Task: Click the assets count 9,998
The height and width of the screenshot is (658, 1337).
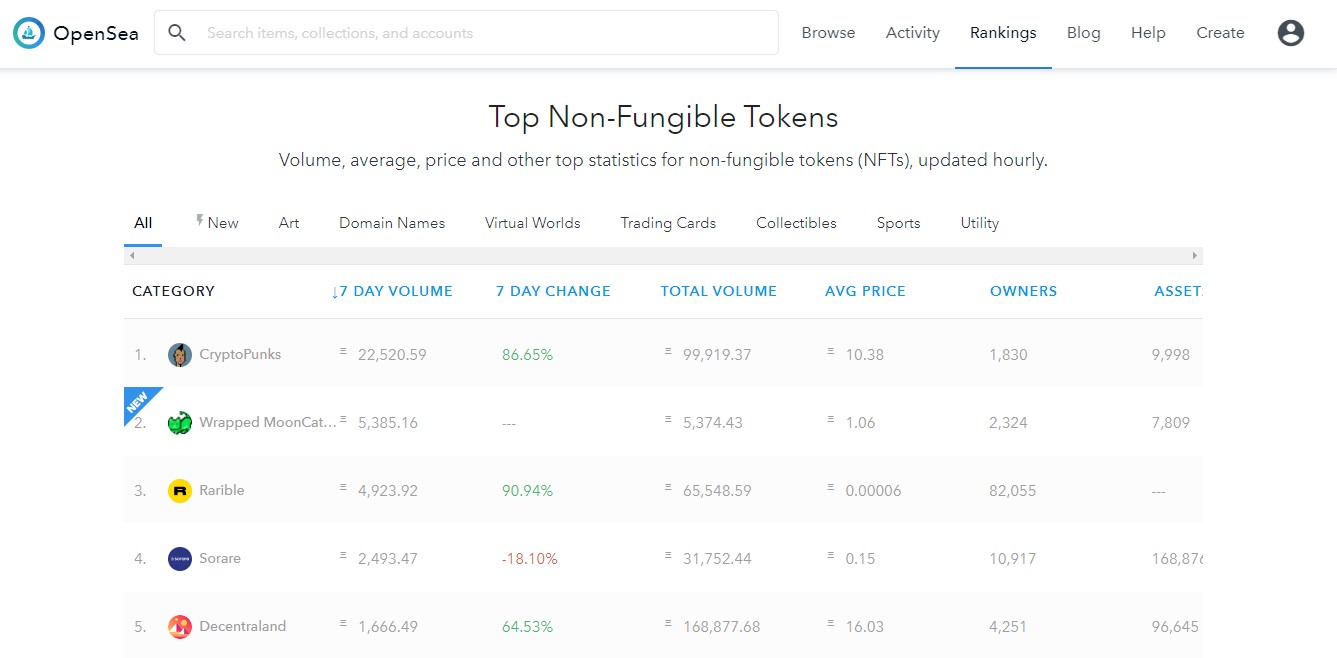Action: pos(1171,355)
